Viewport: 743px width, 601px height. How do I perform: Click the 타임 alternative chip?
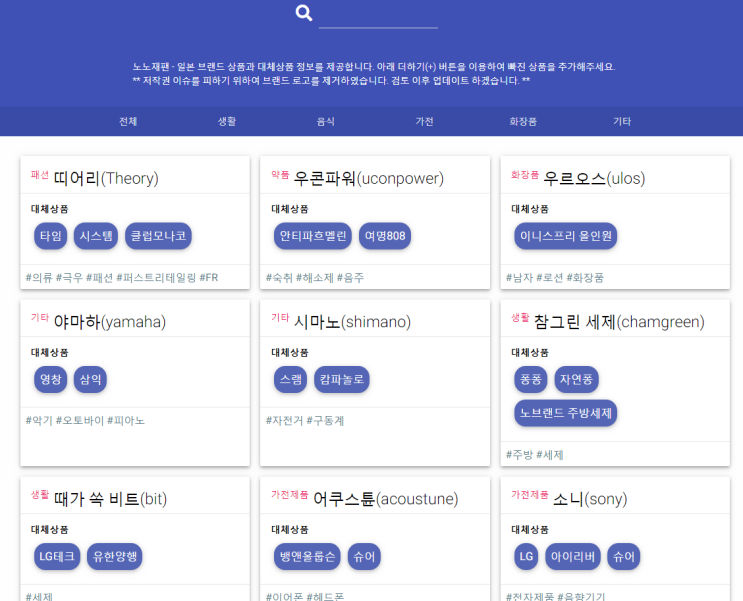(x=51, y=236)
